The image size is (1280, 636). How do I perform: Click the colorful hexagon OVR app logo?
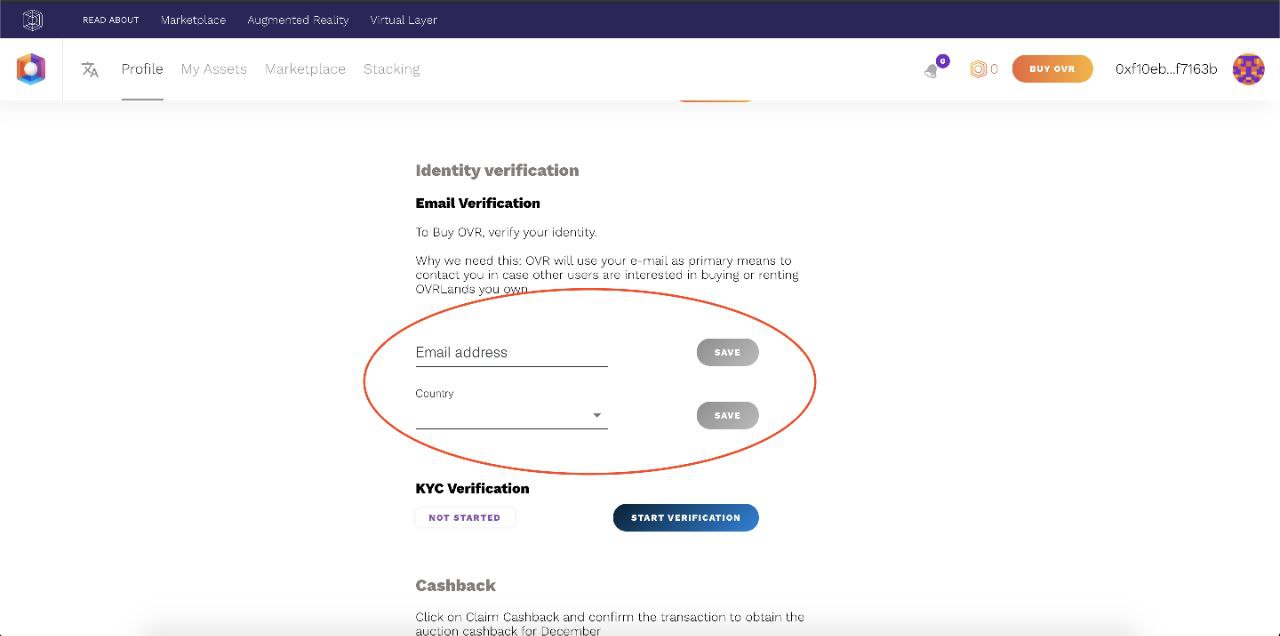pos(31,69)
